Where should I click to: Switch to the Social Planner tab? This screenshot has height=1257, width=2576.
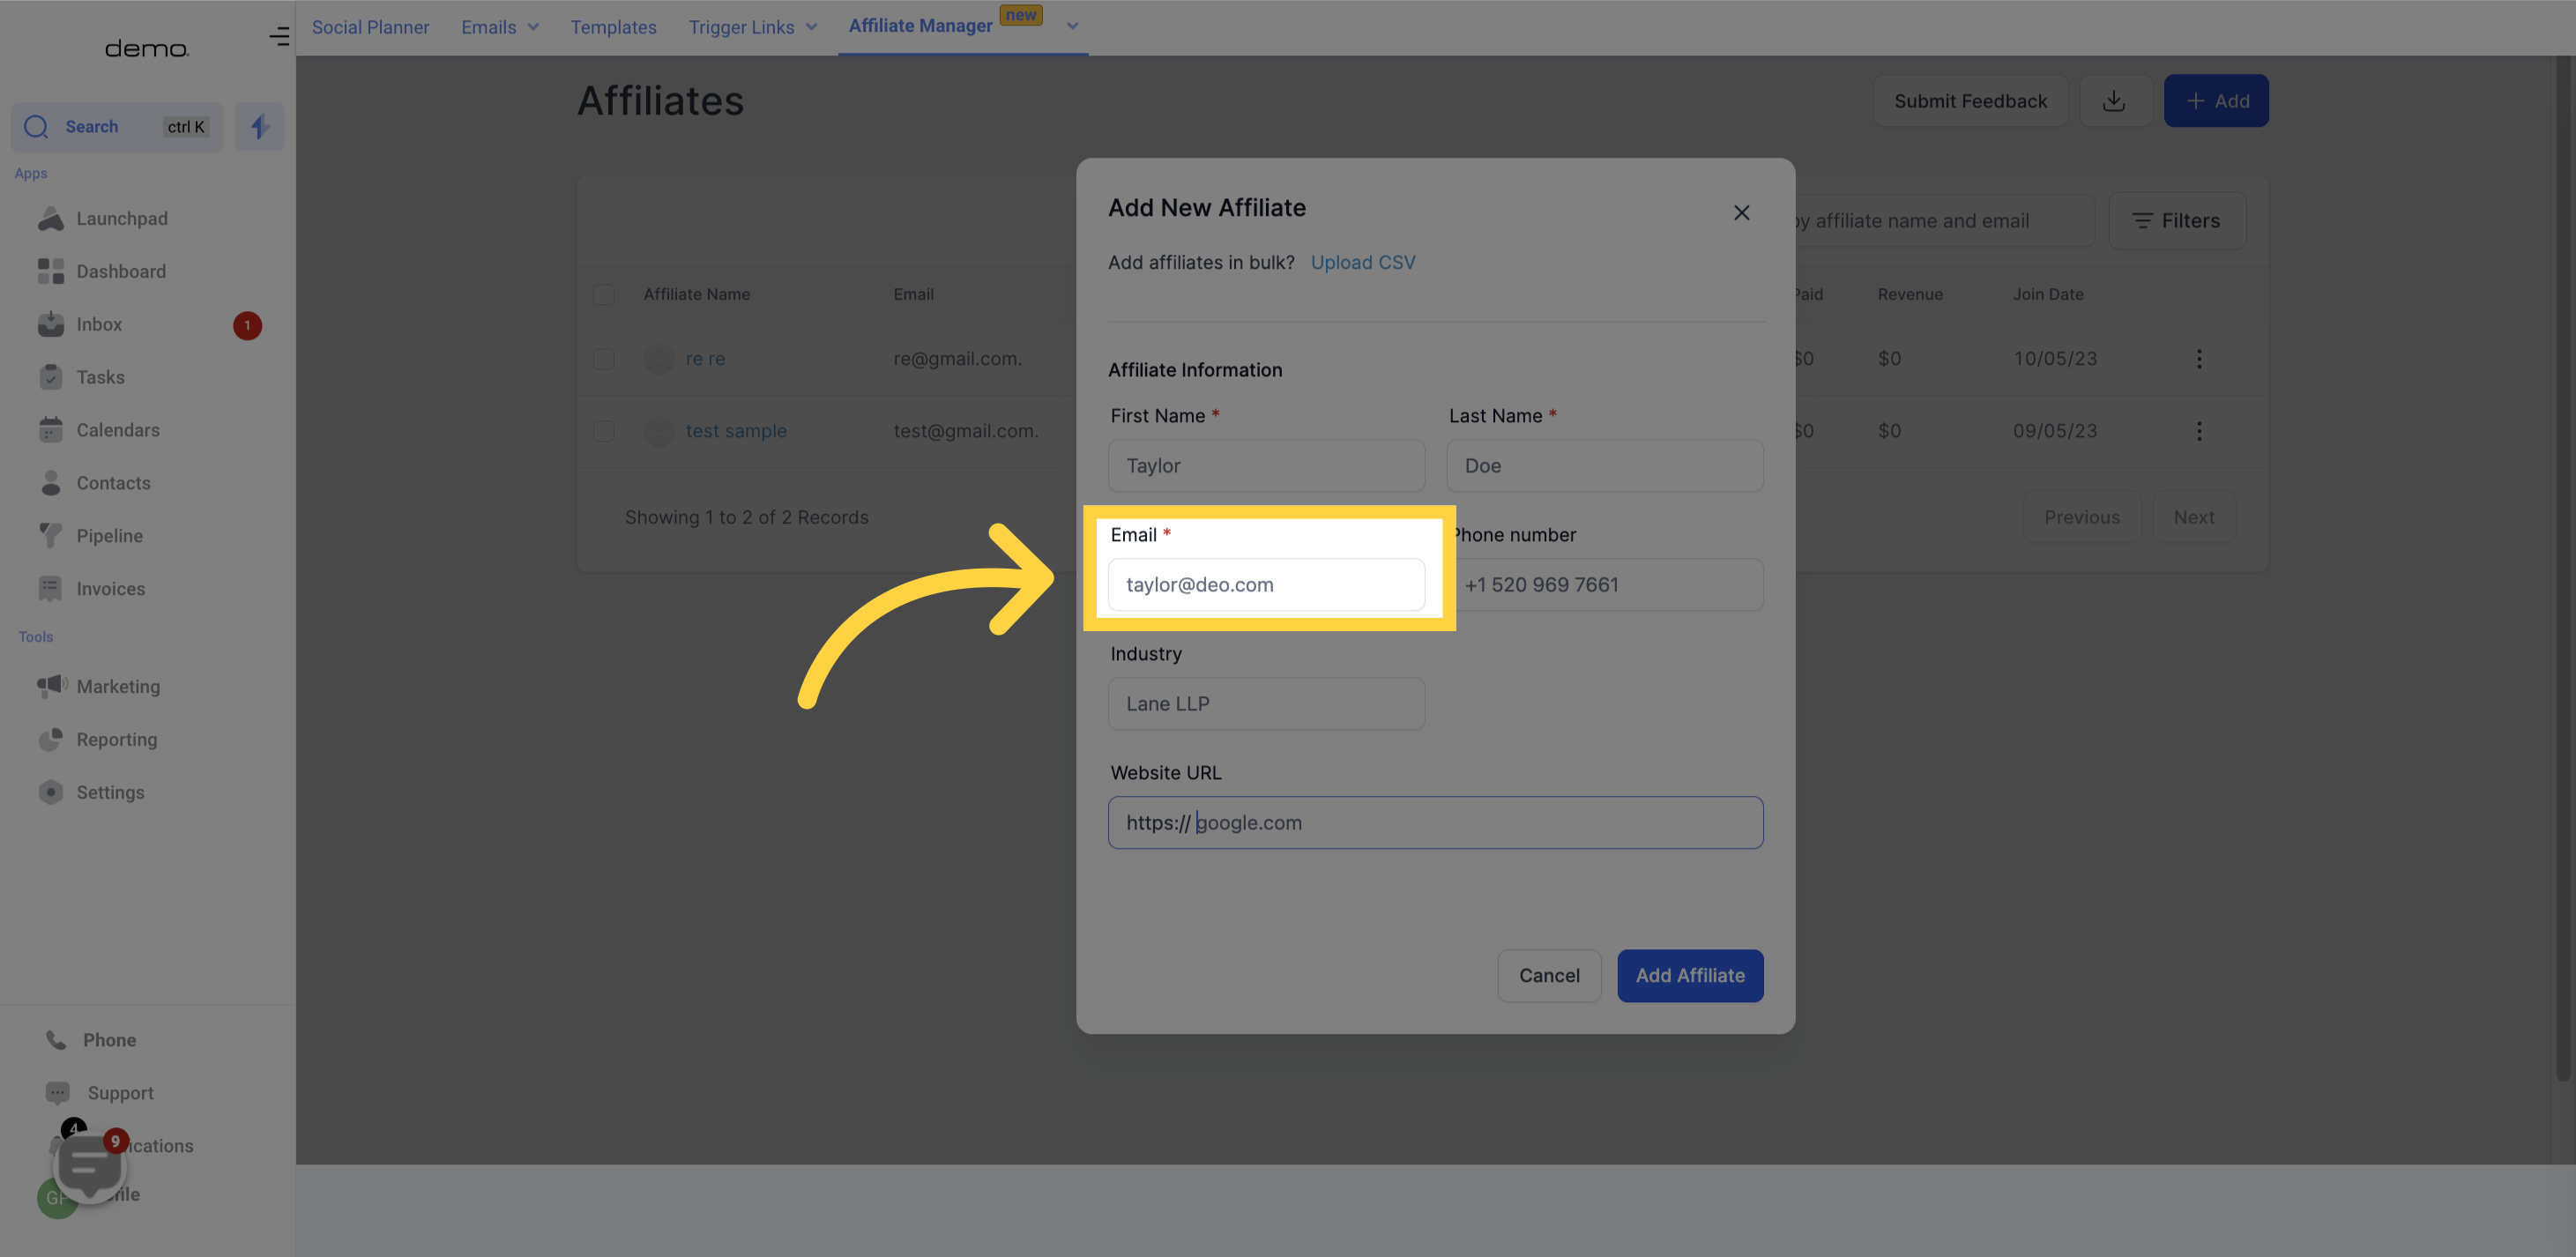click(x=370, y=27)
